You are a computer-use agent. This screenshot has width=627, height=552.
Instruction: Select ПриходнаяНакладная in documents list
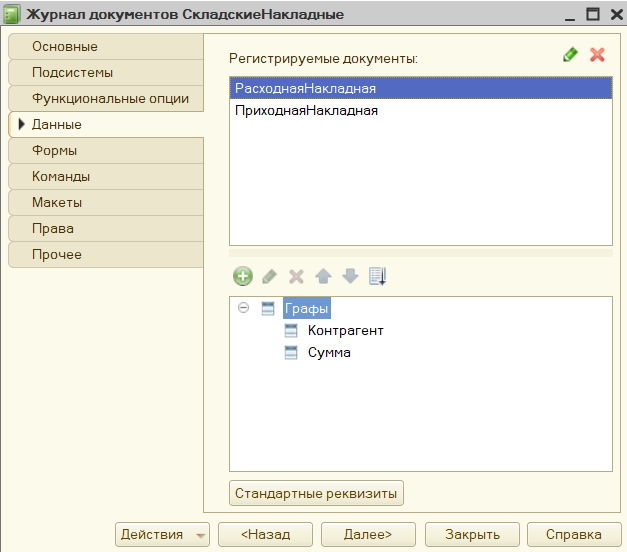tap(421, 110)
